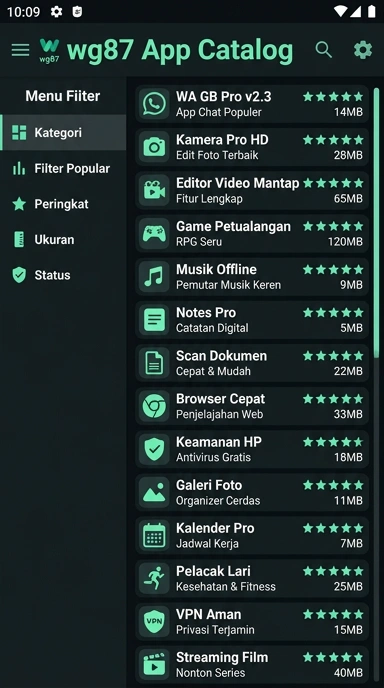The height and width of the screenshot is (688, 384).
Task: Tap the VPN shield icon for VPN Aman
Action: point(154,622)
